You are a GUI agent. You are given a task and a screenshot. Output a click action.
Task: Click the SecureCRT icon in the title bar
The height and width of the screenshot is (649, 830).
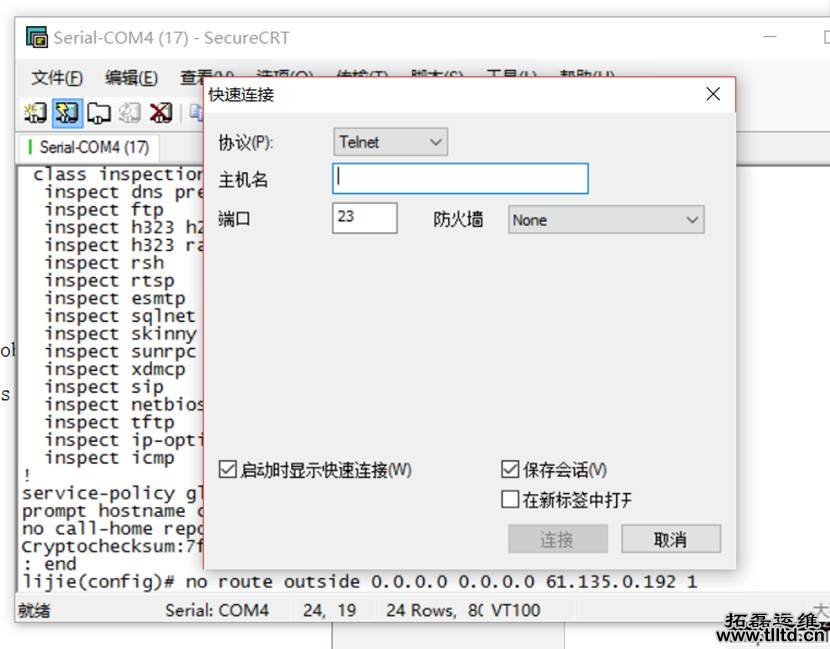tap(33, 36)
